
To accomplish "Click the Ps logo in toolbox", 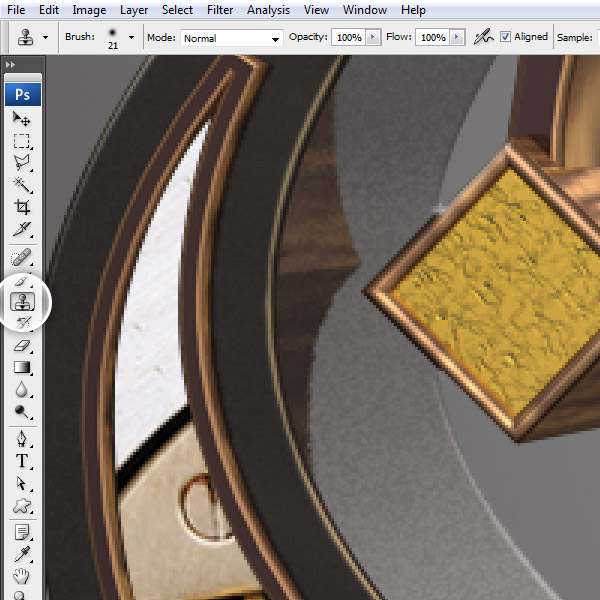I will pyautogui.click(x=23, y=94).
